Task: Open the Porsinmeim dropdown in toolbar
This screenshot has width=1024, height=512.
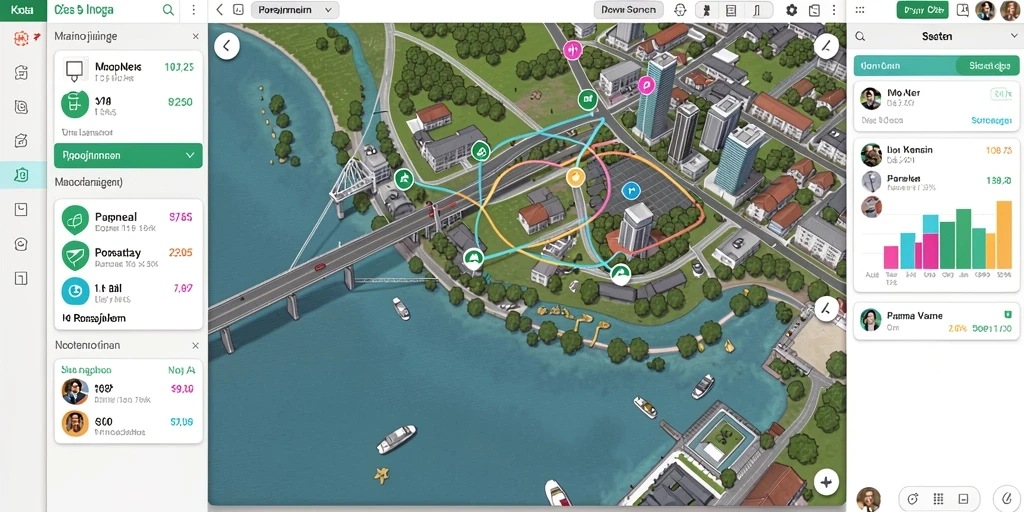Action: tap(295, 10)
